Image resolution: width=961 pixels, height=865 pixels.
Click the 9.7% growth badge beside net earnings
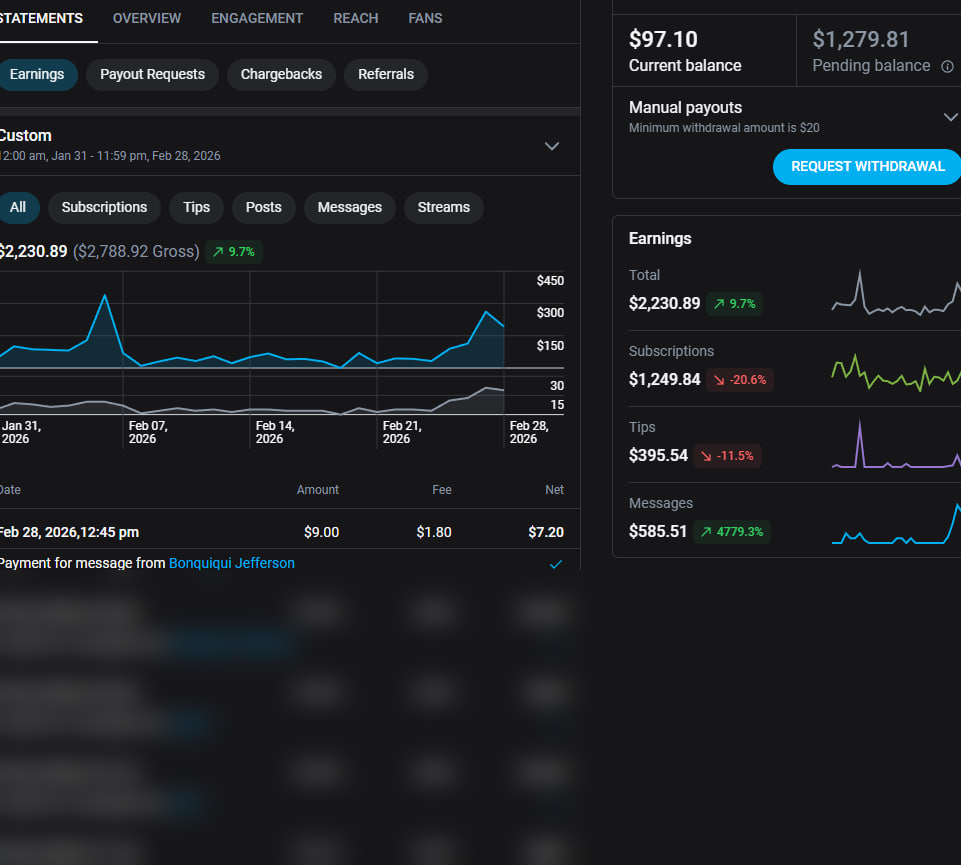click(x=234, y=252)
